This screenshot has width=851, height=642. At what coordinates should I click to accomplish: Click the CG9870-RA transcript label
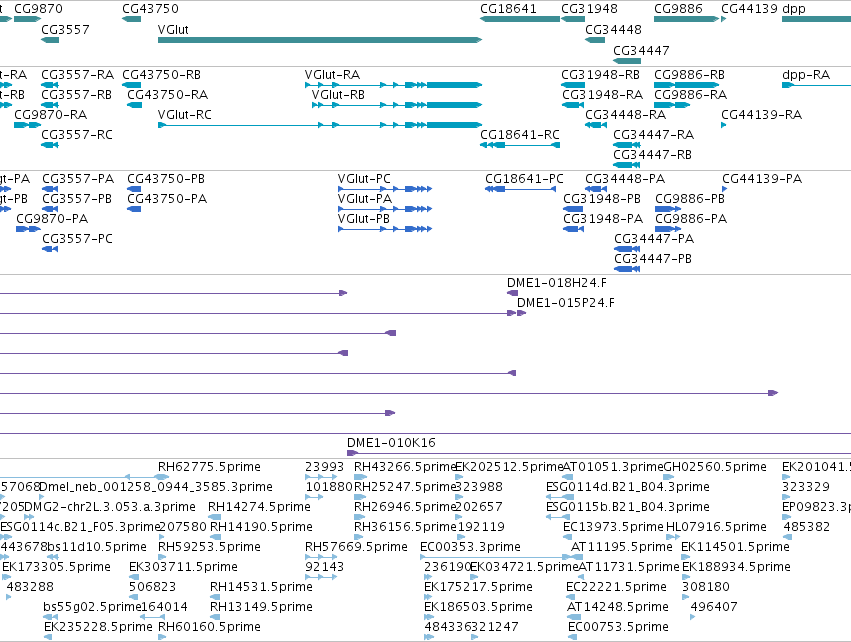click(x=50, y=115)
